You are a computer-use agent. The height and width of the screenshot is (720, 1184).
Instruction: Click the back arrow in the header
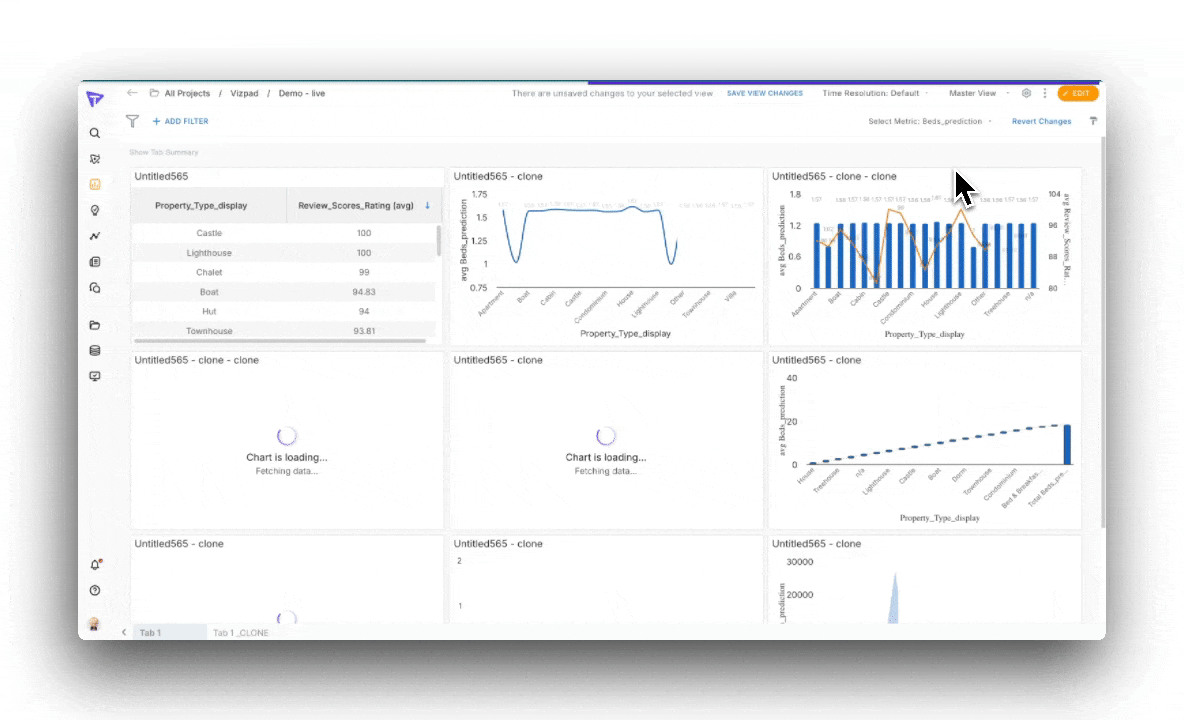132,93
